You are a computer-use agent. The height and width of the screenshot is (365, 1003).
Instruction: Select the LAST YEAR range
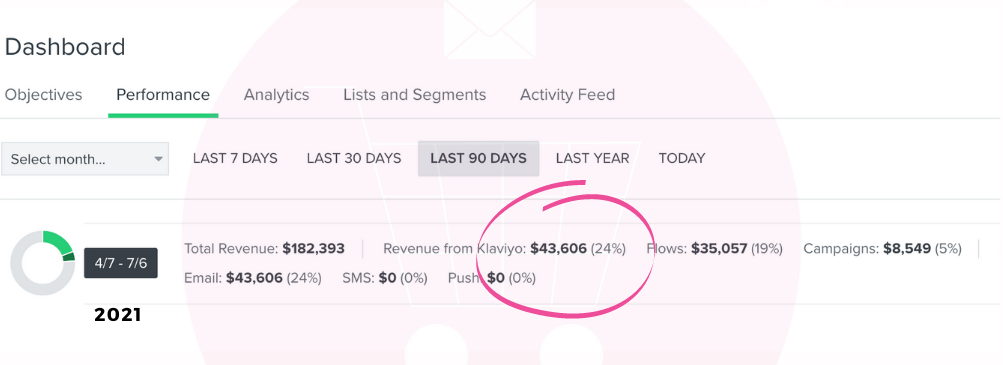point(592,159)
